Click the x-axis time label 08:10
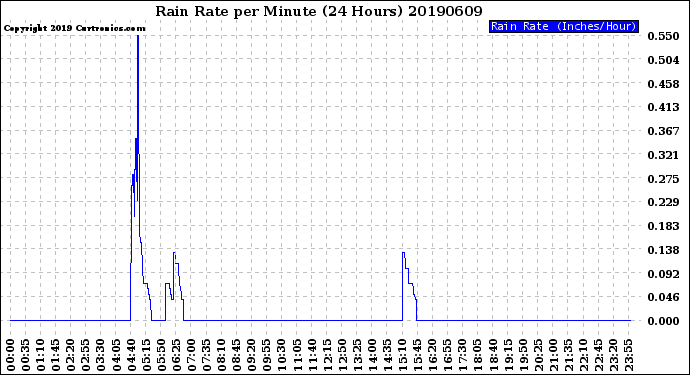Image resolution: width=690 pixels, height=375 pixels. pos(222,355)
